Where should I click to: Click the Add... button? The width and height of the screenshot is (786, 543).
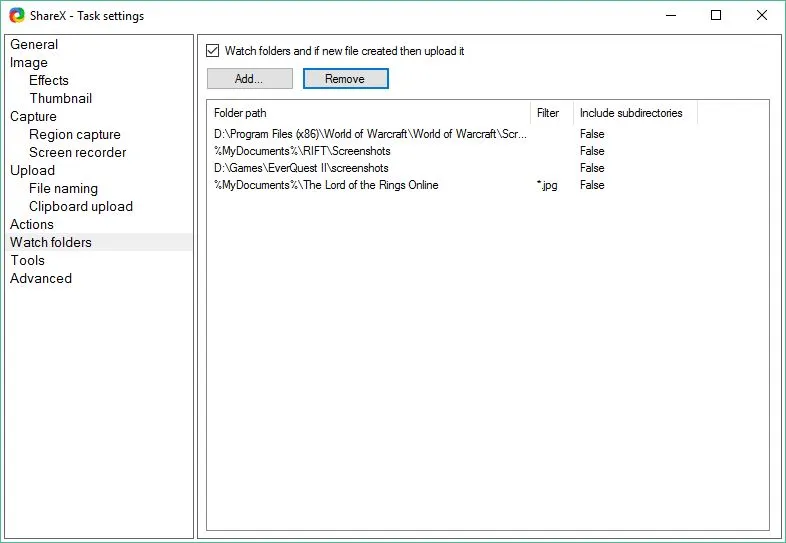(250, 79)
